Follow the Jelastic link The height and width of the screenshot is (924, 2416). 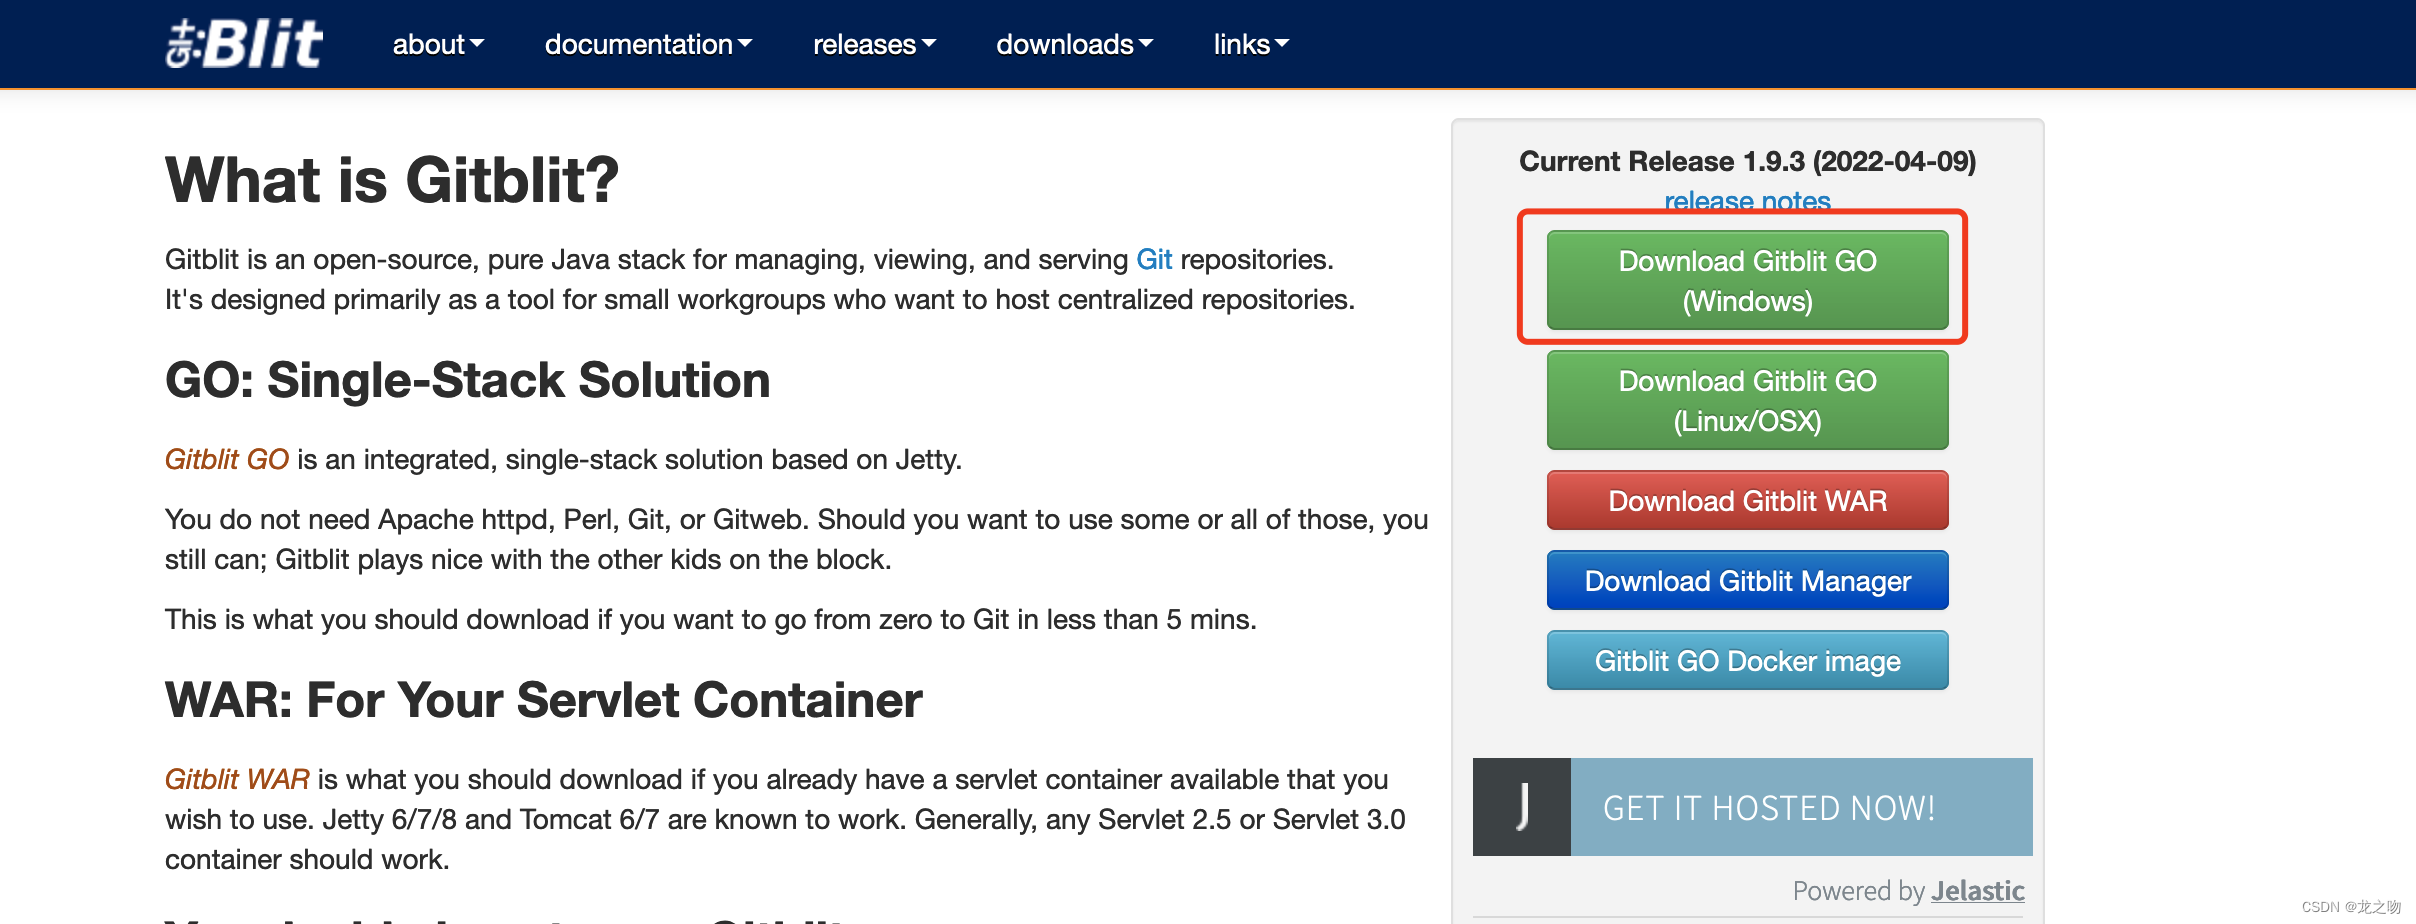pyautogui.click(x=1976, y=890)
